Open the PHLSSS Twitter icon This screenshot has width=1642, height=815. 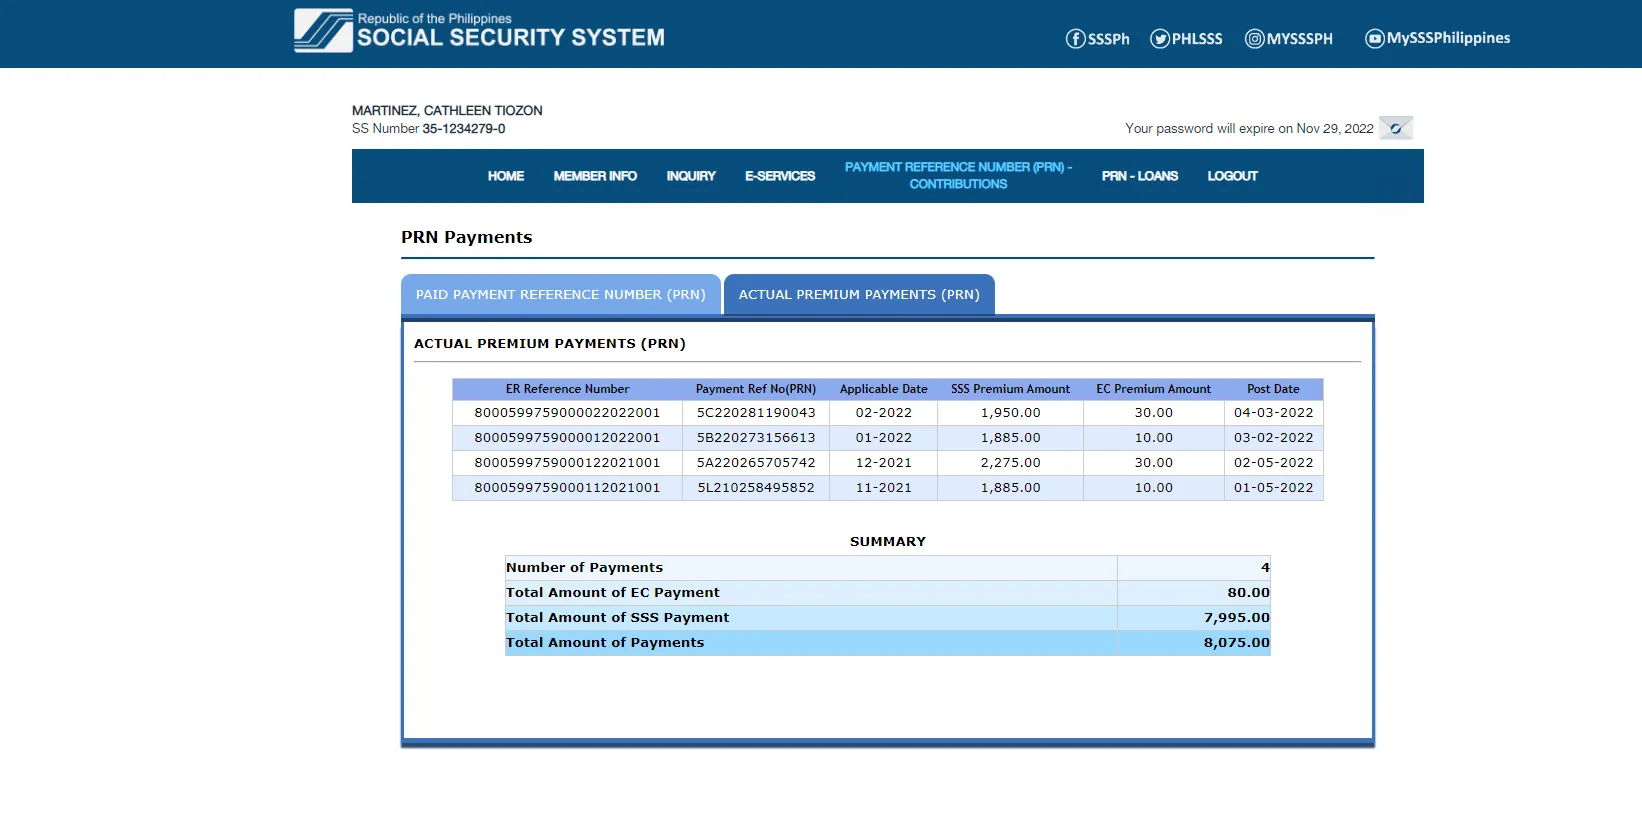pos(1160,39)
